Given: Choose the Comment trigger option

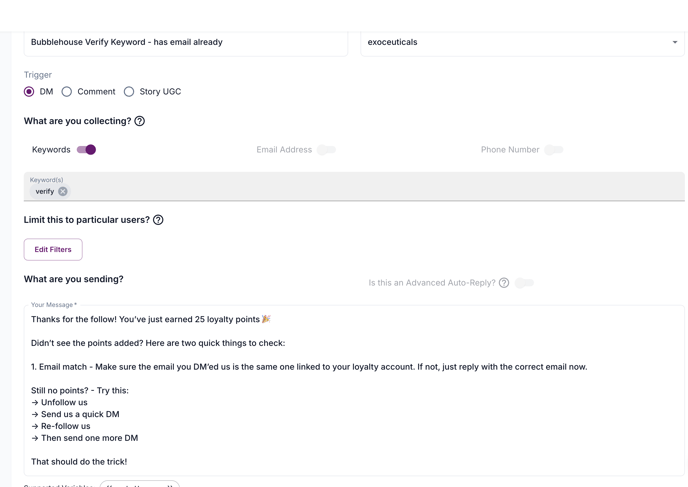Looking at the screenshot, I should (x=67, y=92).
